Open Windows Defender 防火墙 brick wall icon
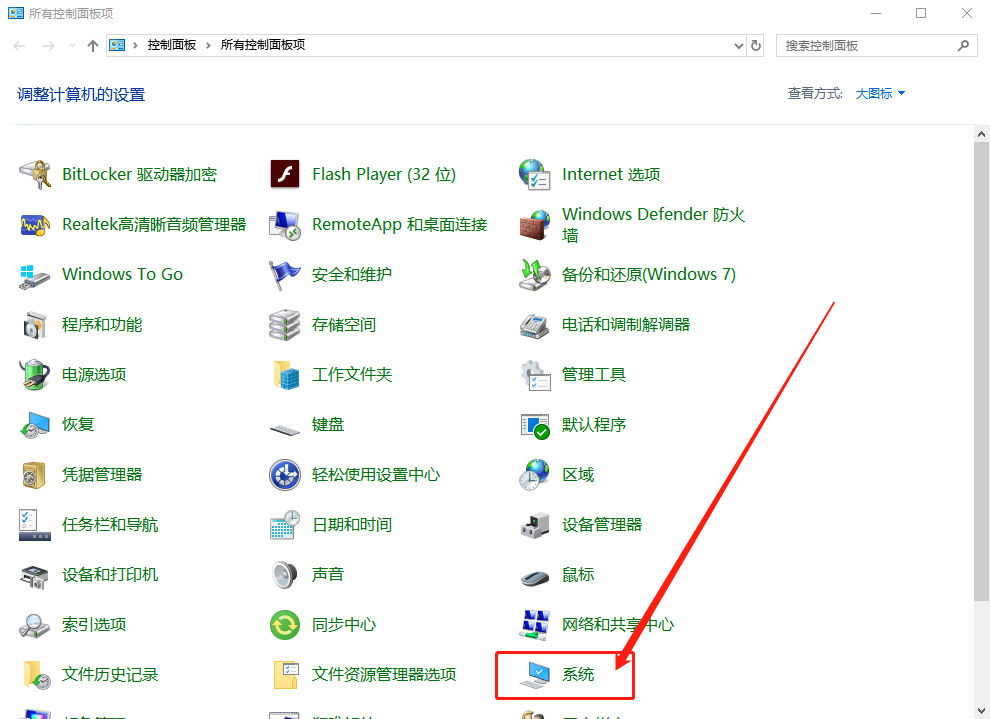 pyautogui.click(x=535, y=225)
